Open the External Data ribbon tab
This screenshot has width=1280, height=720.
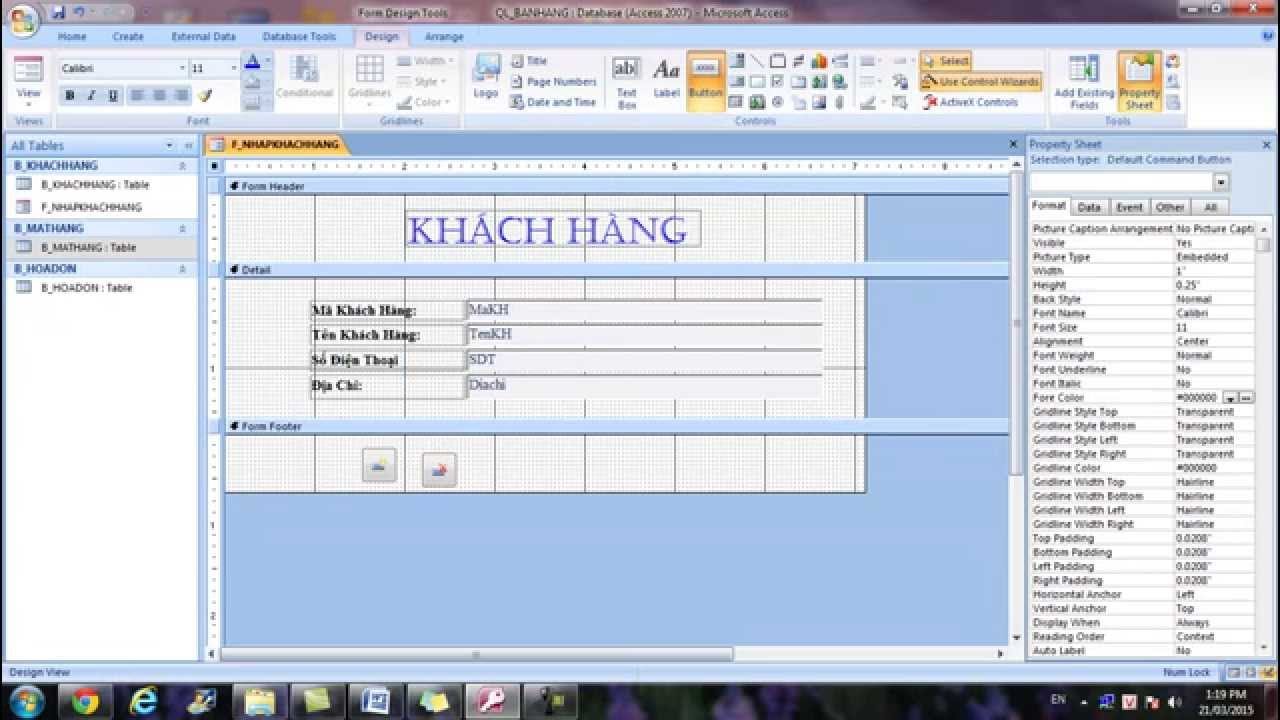coord(204,37)
